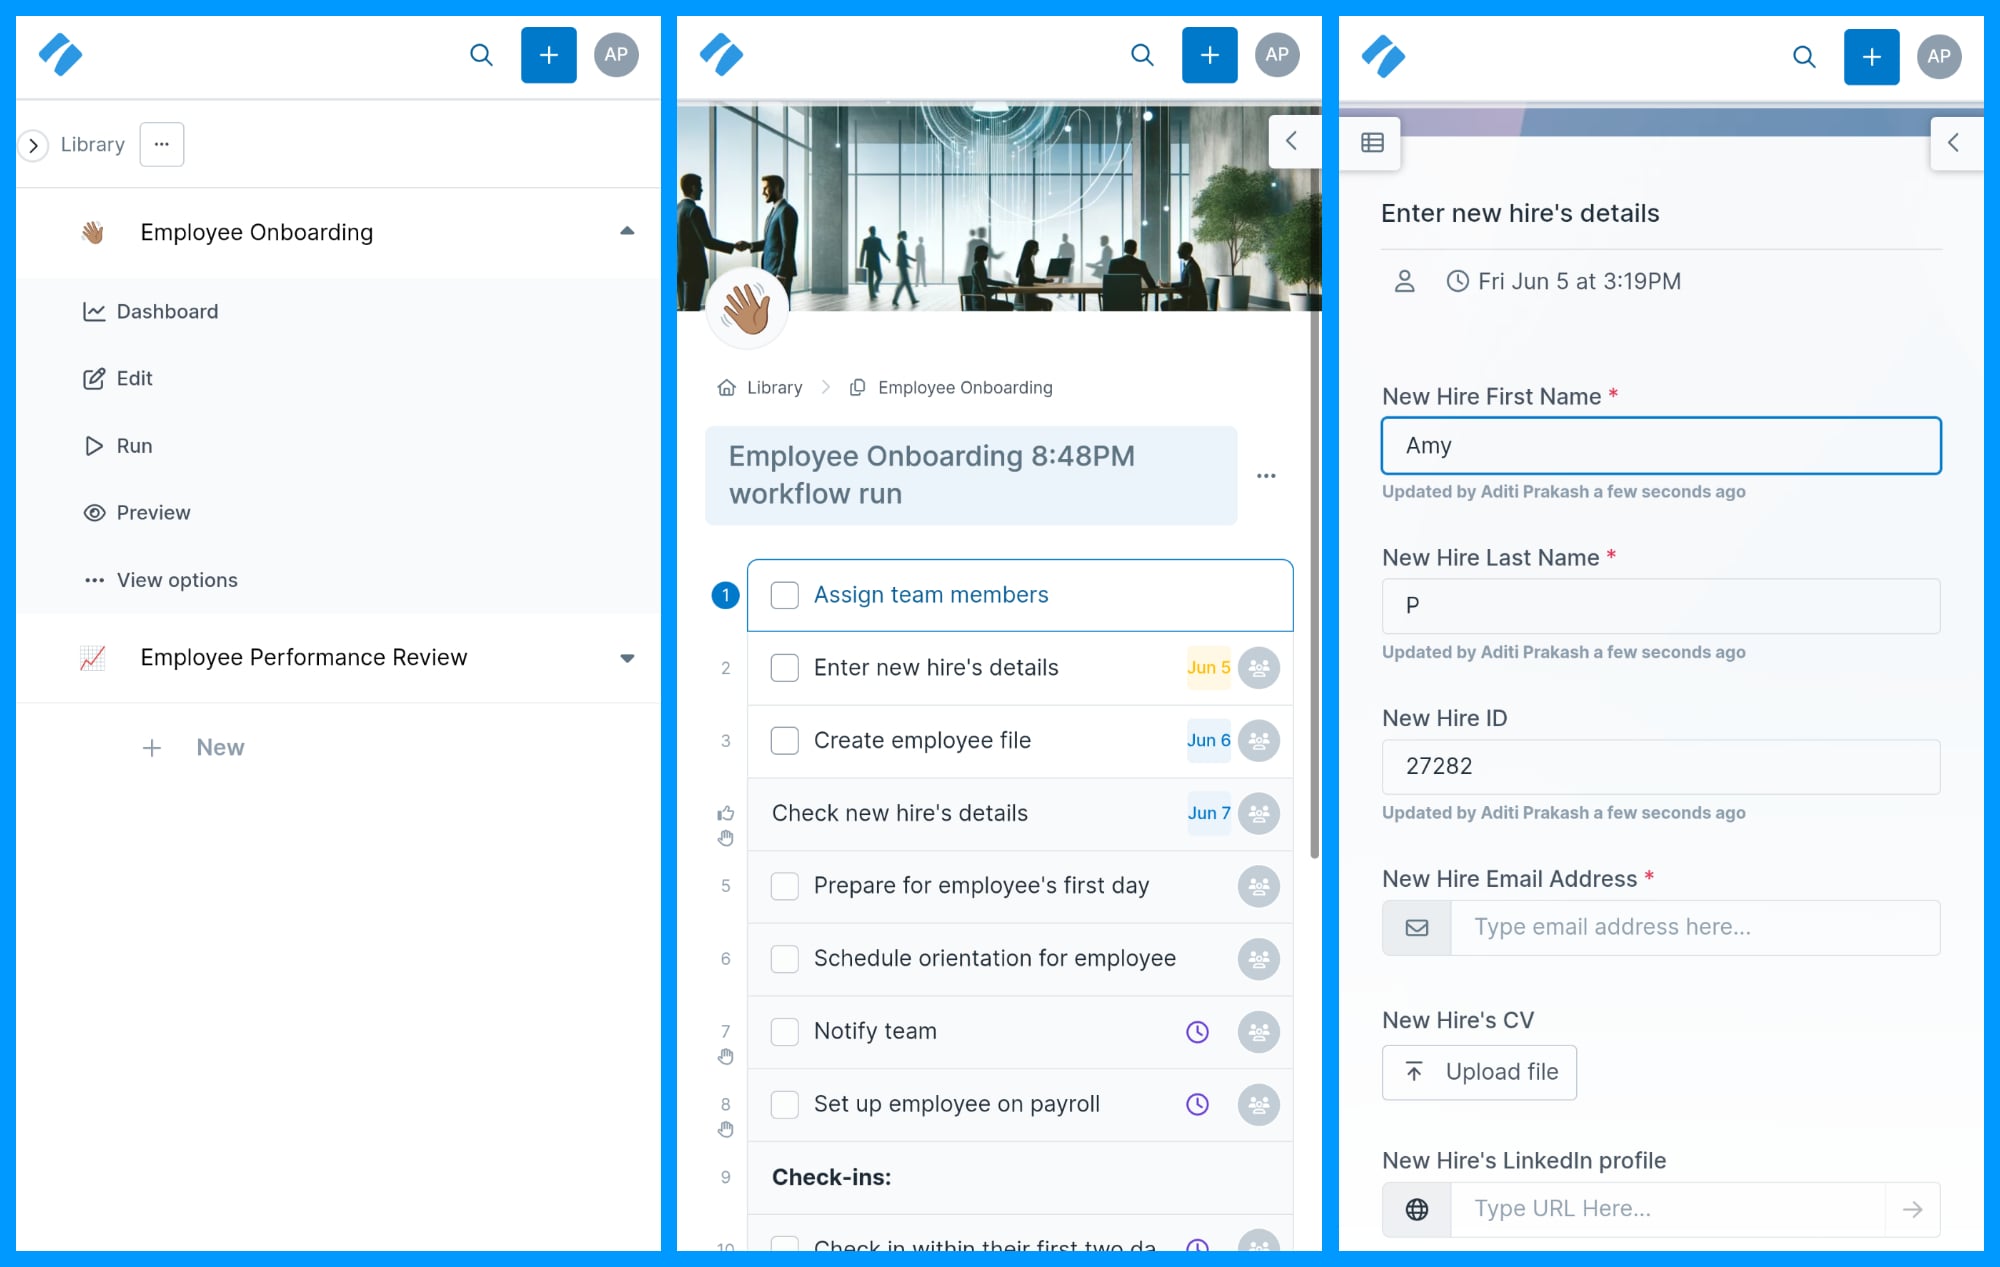Viewport: 2000px width, 1267px height.
Task: Click Library breadcrumb link
Action: click(761, 388)
